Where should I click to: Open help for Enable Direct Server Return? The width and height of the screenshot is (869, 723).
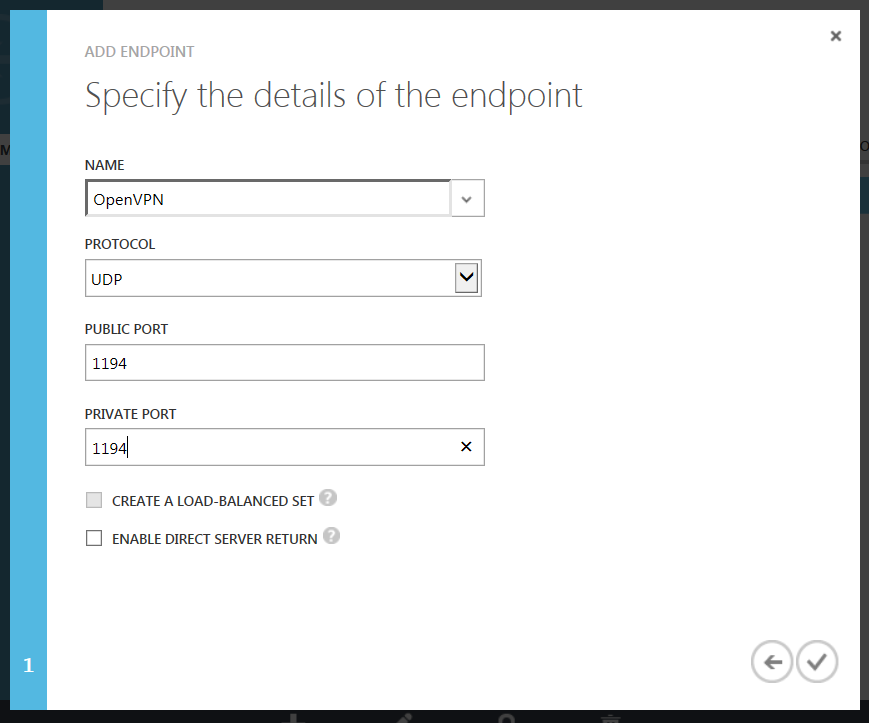click(332, 537)
